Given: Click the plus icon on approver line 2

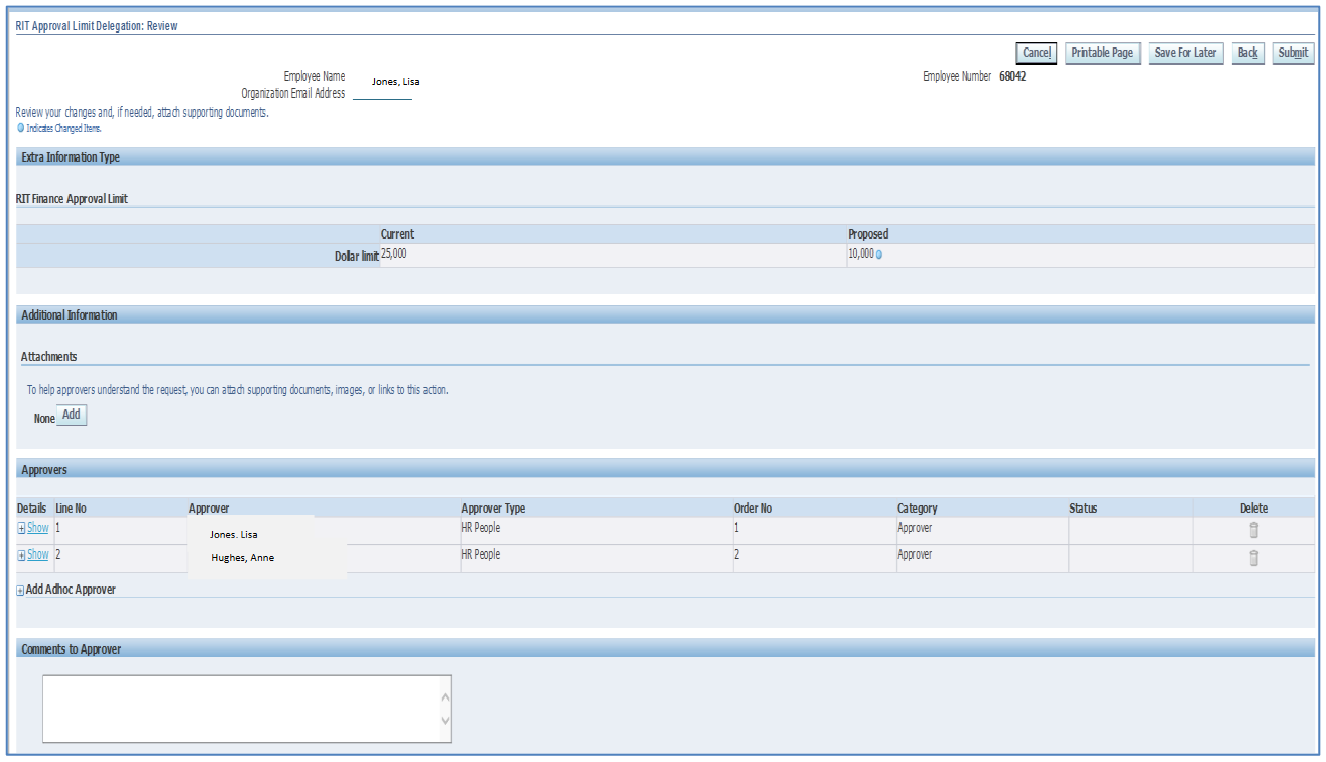Looking at the screenshot, I should point(22,556).
